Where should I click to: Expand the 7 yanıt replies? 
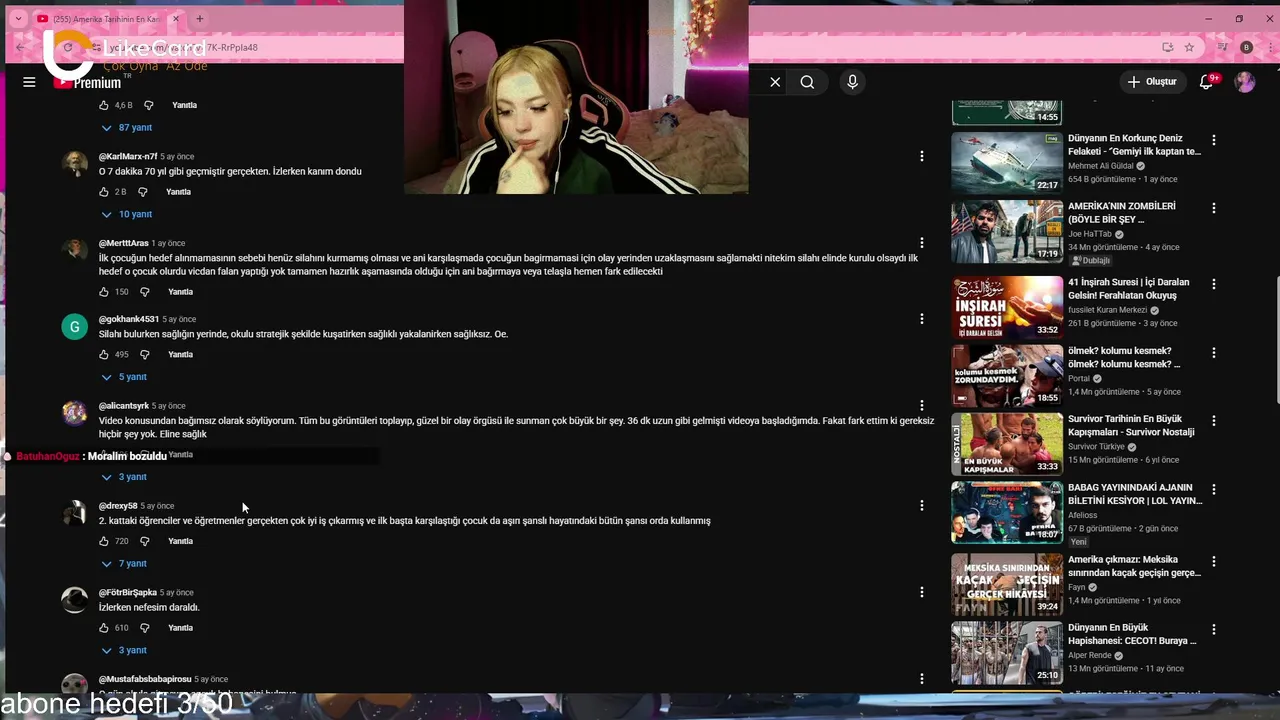click(124, 564)
